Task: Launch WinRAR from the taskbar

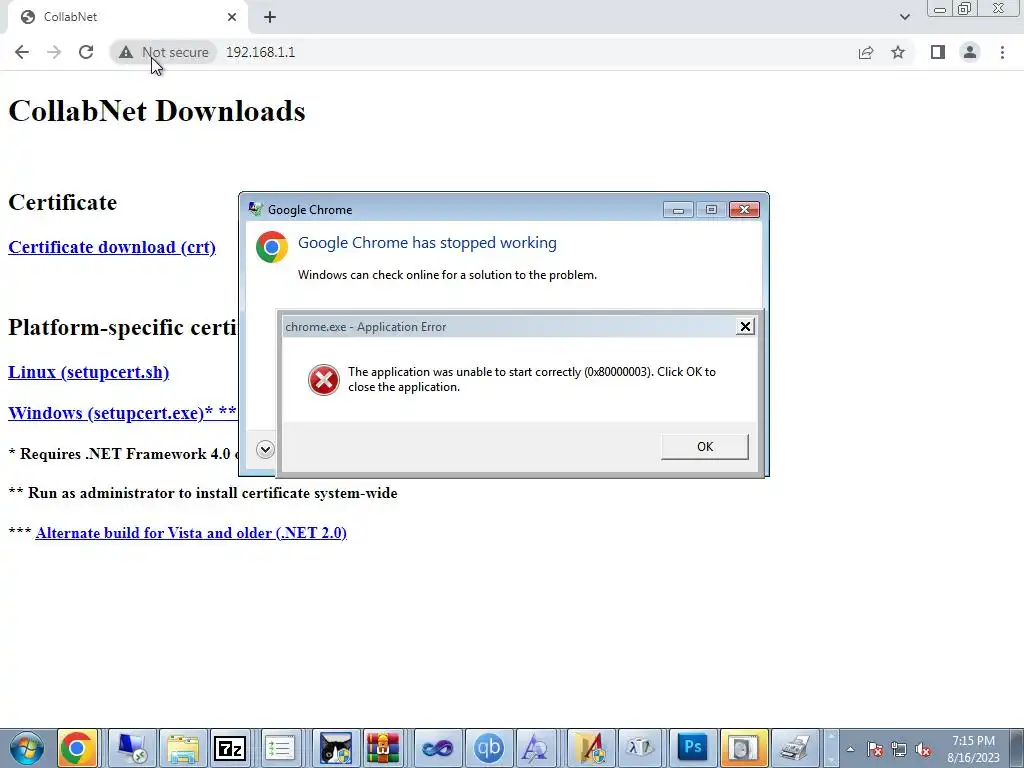Action: point(383,748)
